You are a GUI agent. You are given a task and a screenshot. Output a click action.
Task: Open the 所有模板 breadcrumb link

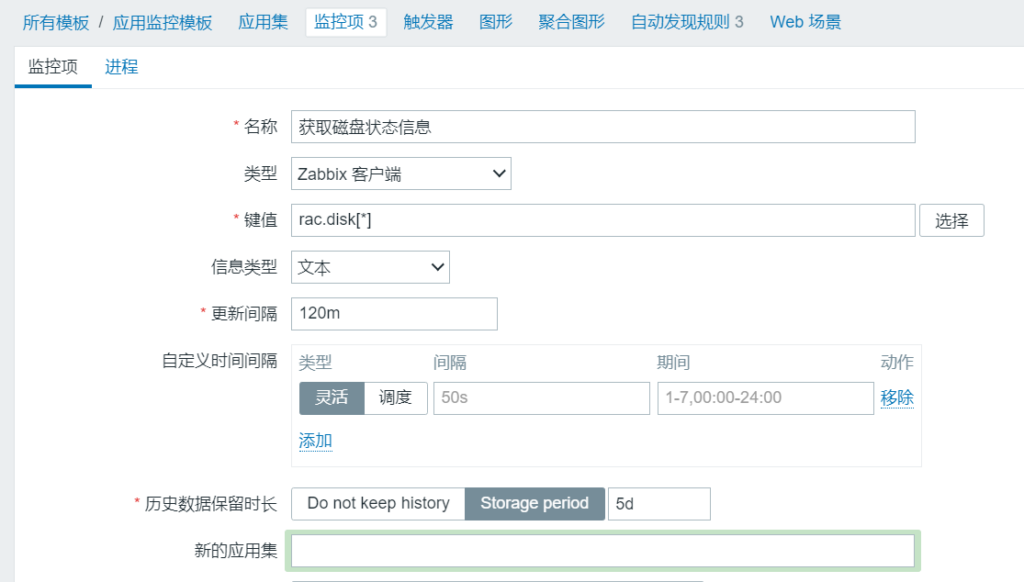click(55, 22)
